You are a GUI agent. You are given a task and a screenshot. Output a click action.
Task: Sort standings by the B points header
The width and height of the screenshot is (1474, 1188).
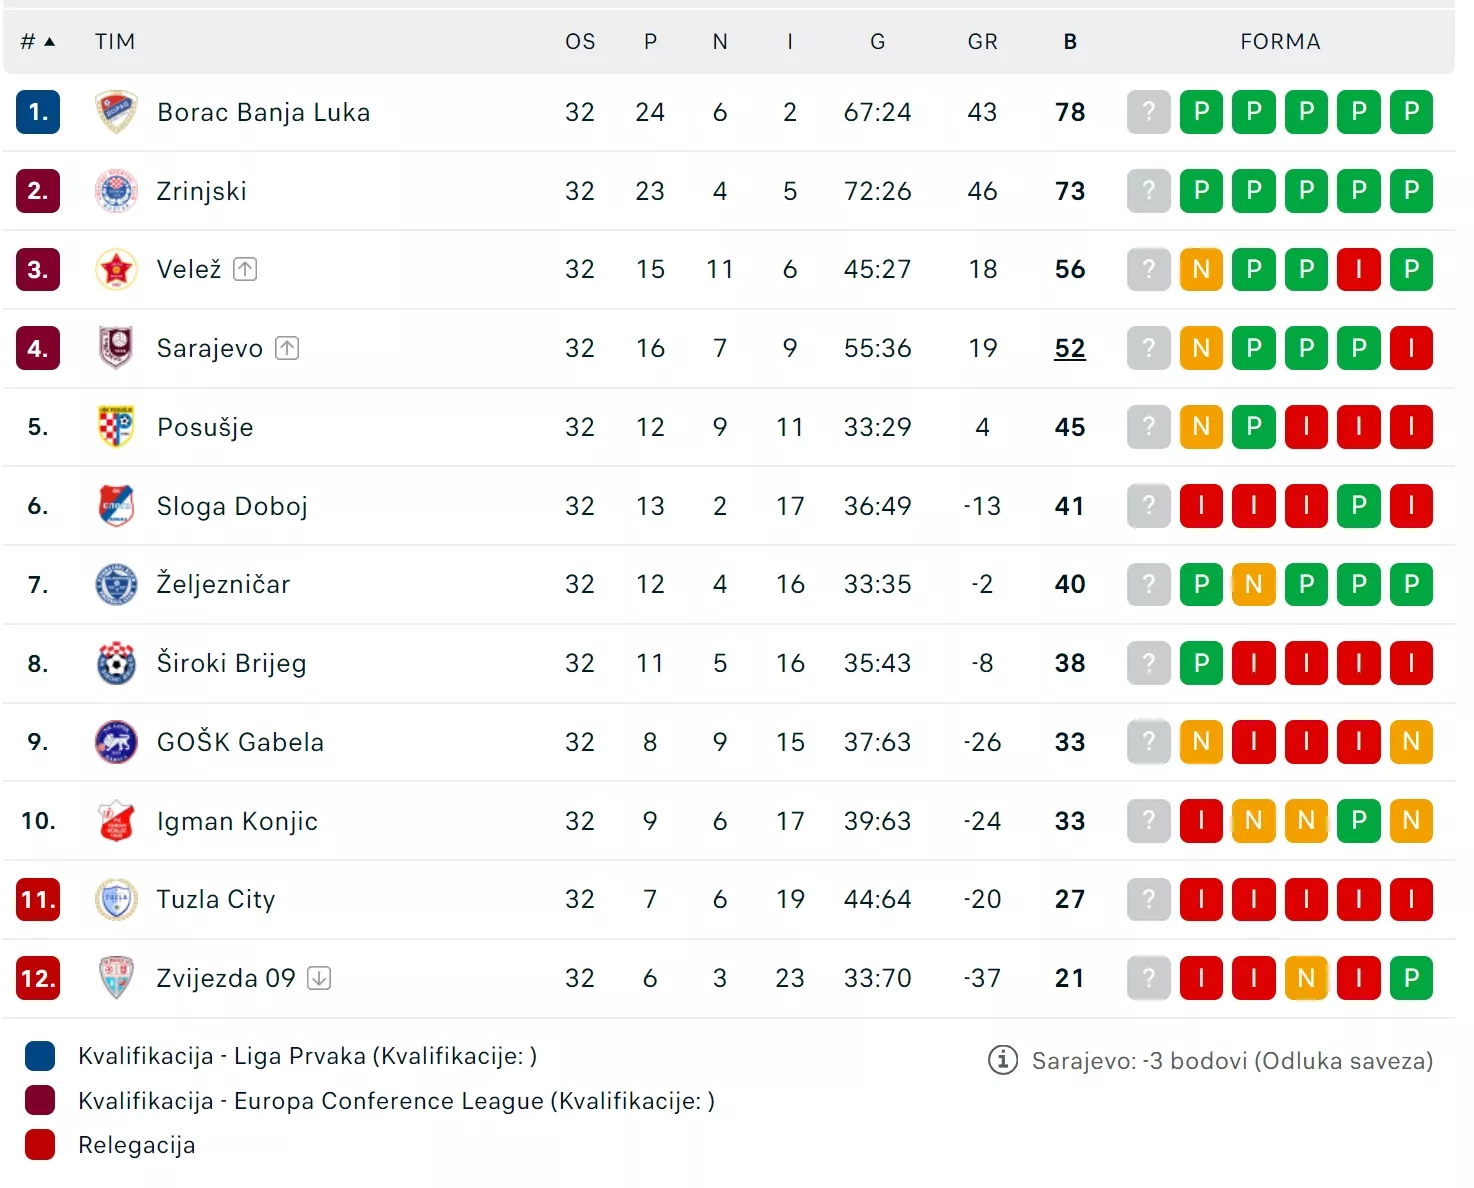coord(1070,42)
